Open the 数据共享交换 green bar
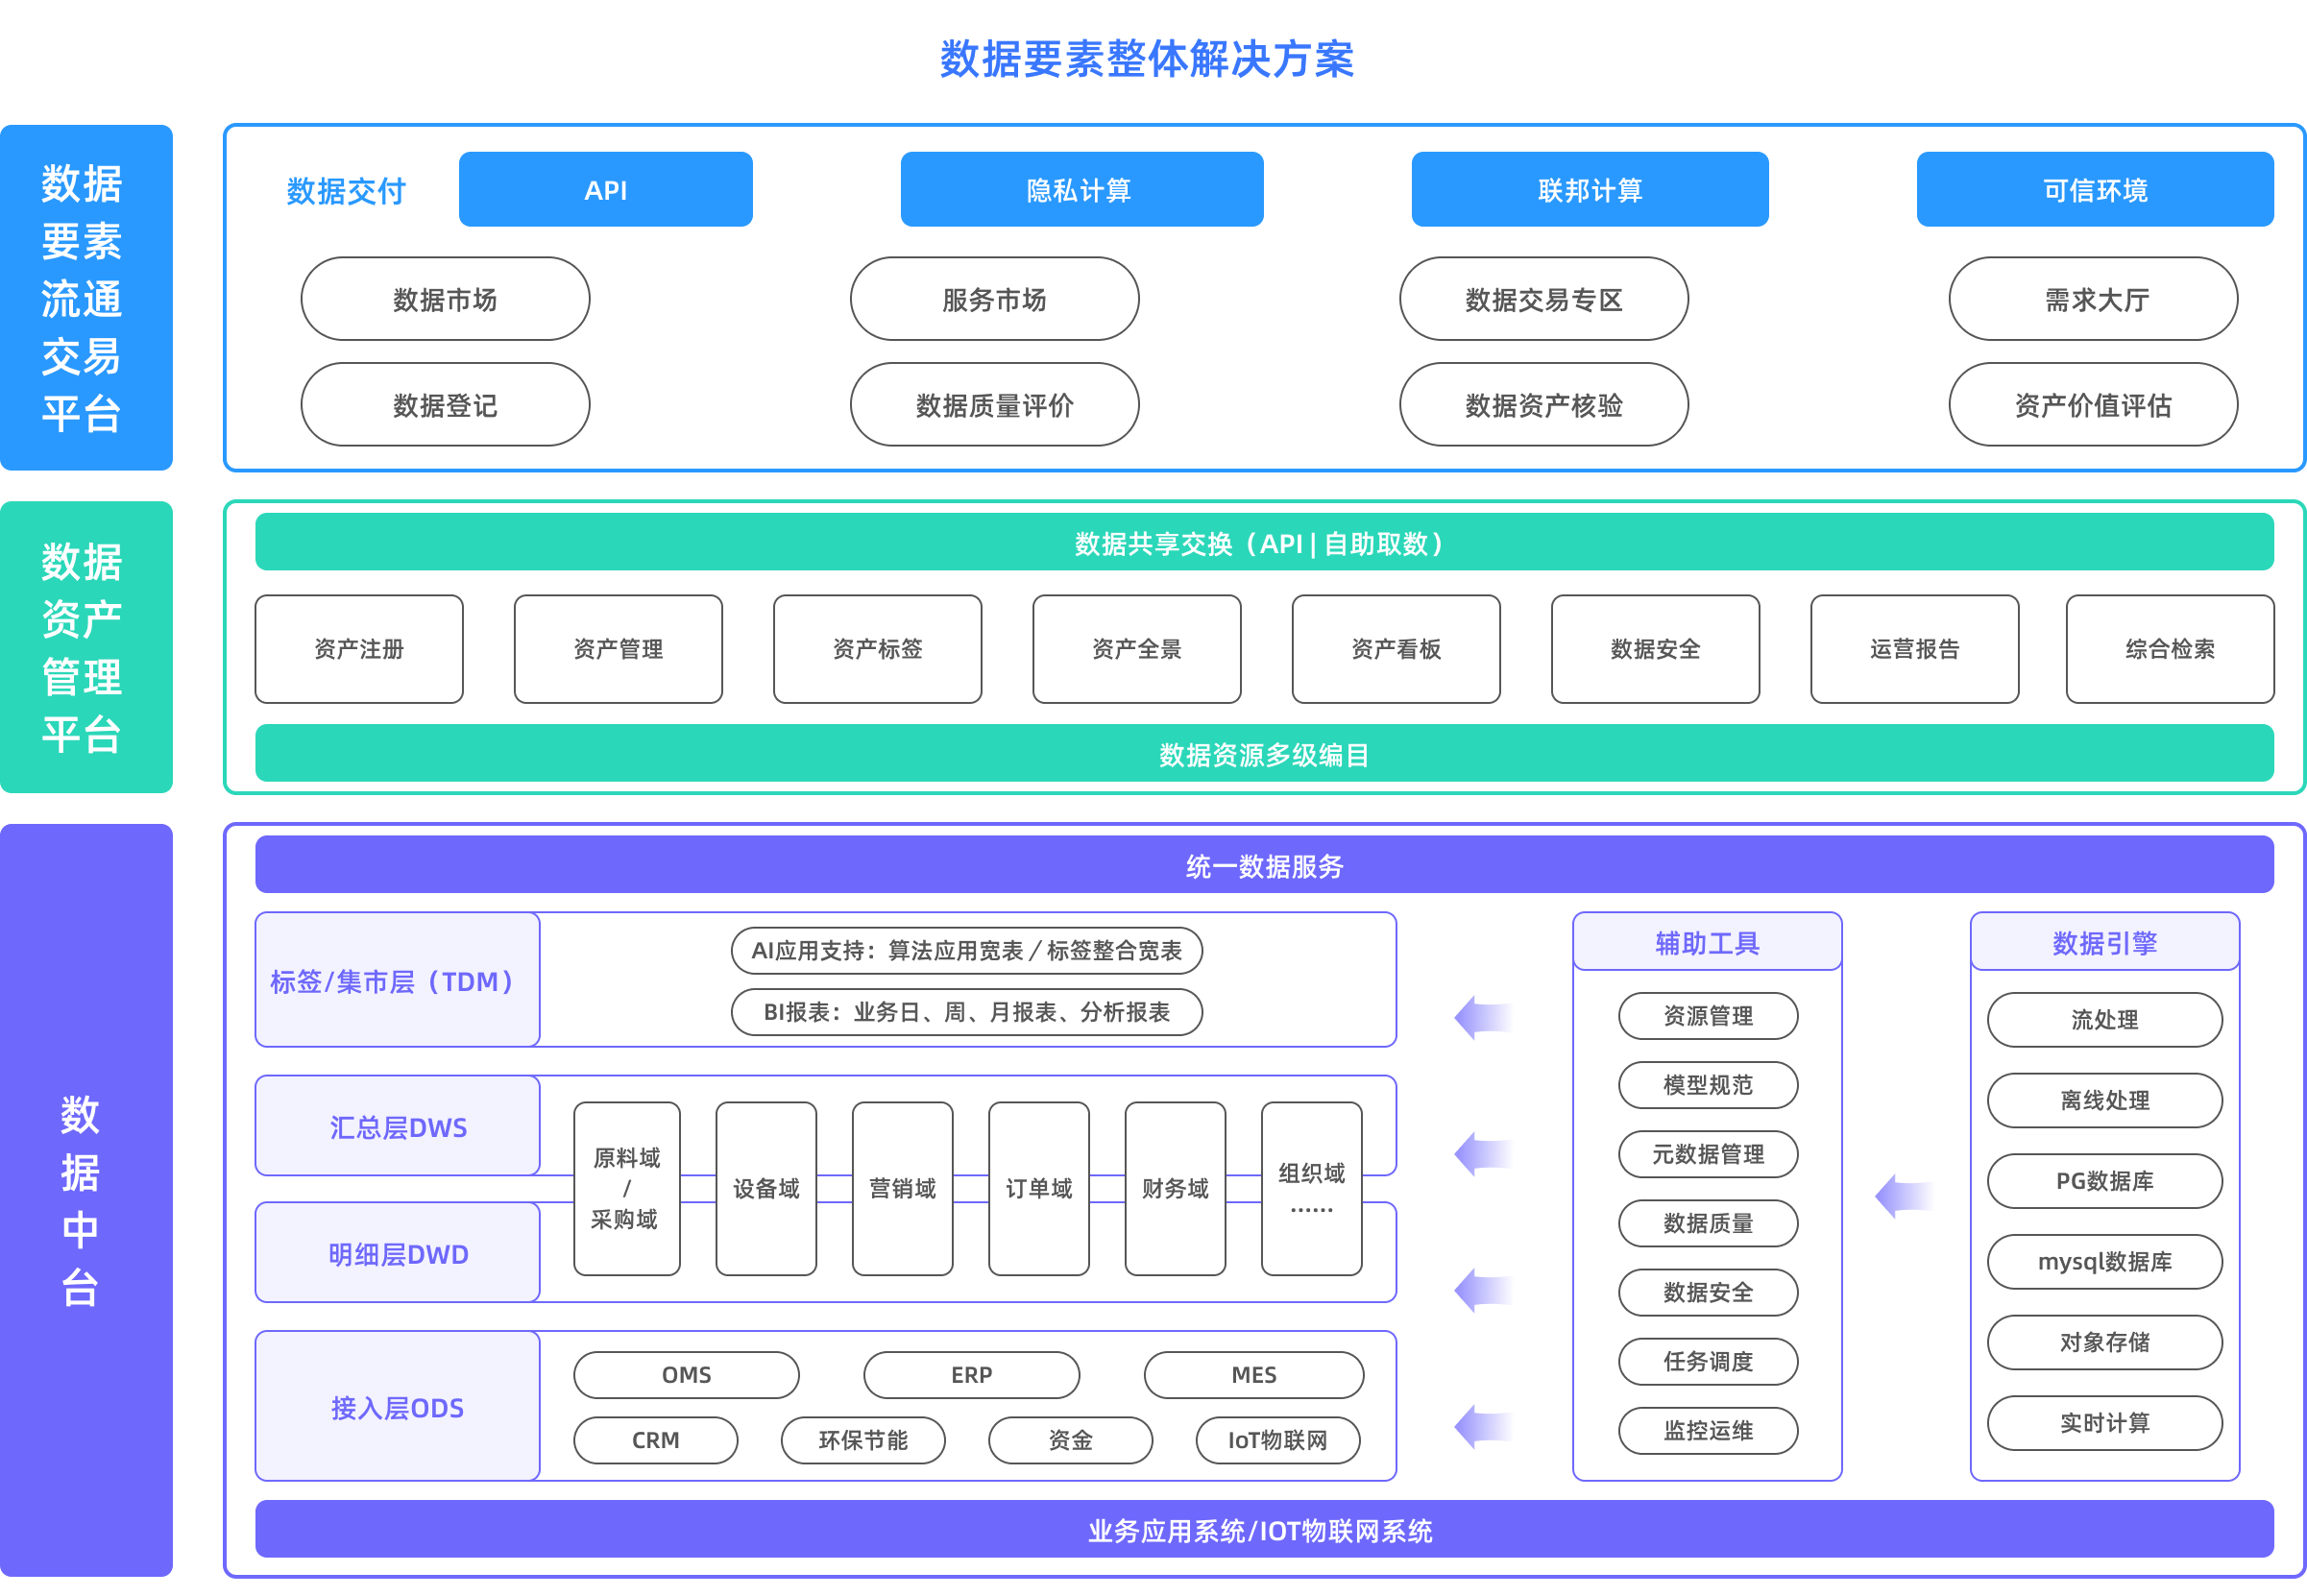This screenshot has width=2307, height=1596. click(1263, 543)
